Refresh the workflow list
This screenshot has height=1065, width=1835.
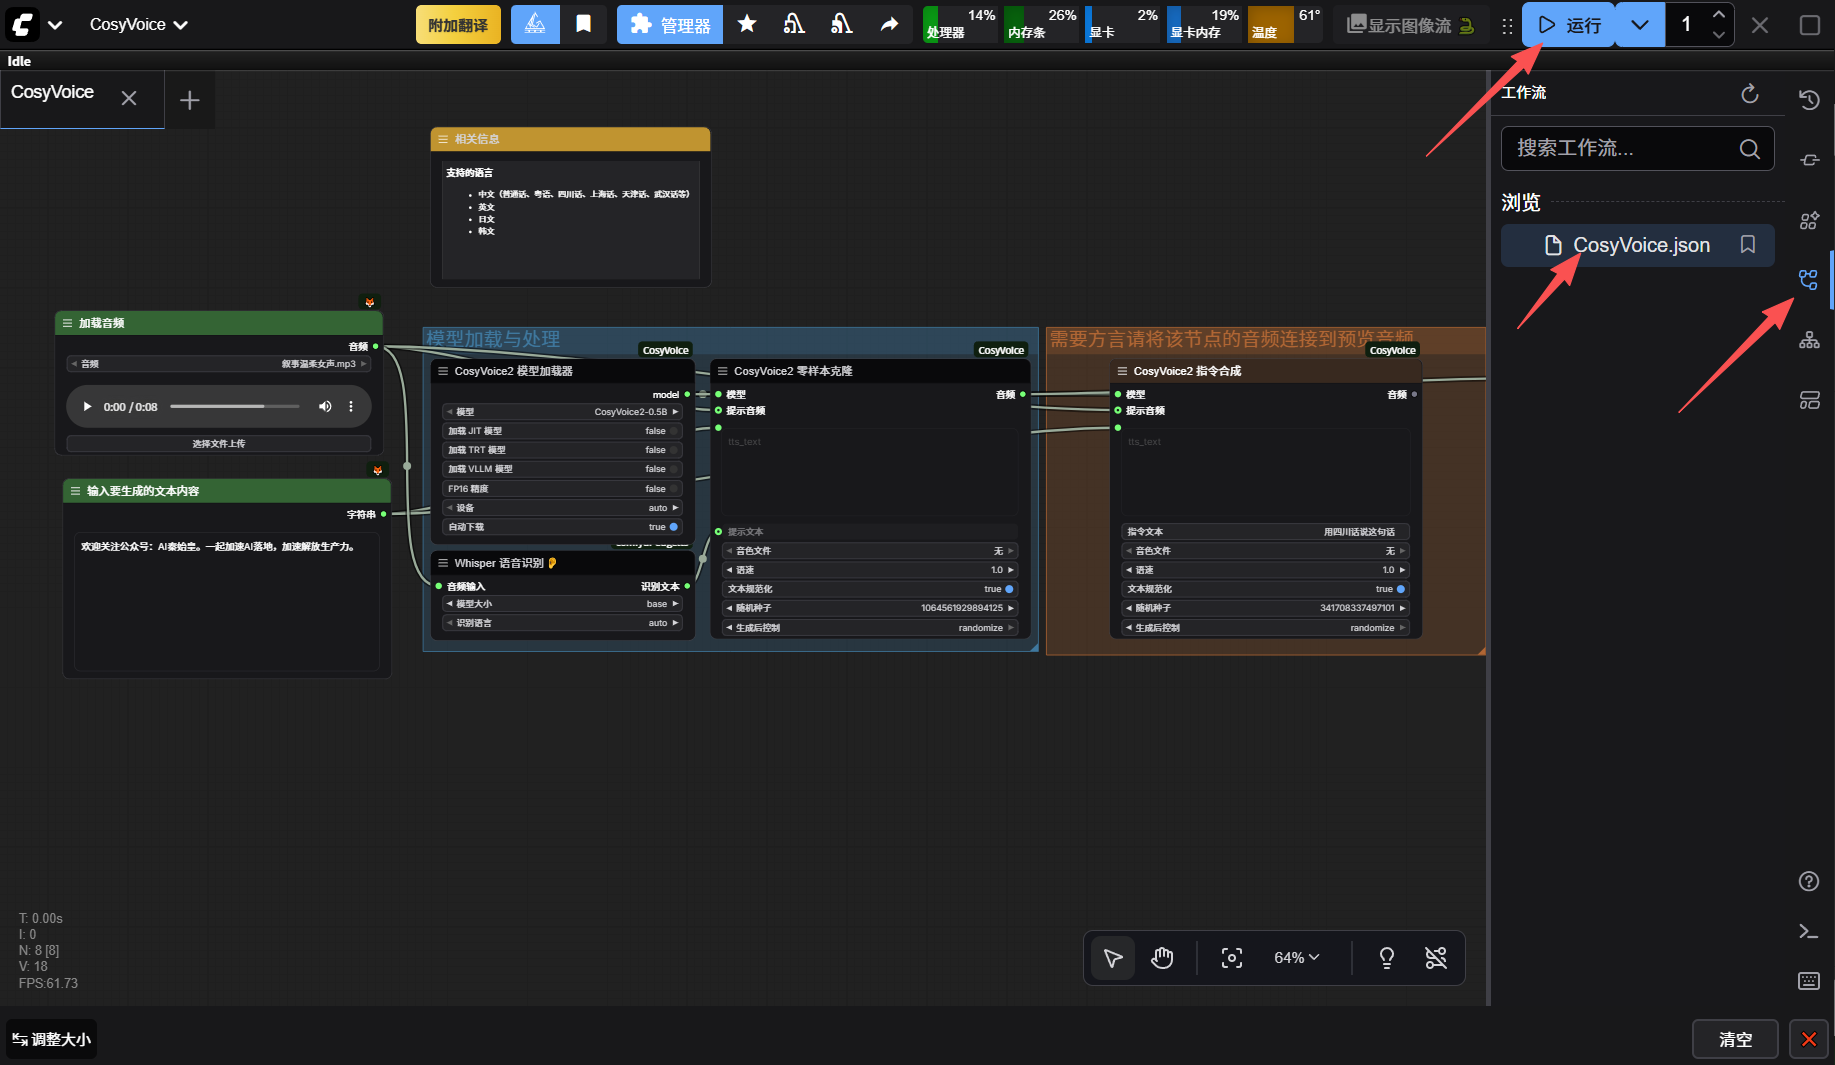tap(1749, 93)
